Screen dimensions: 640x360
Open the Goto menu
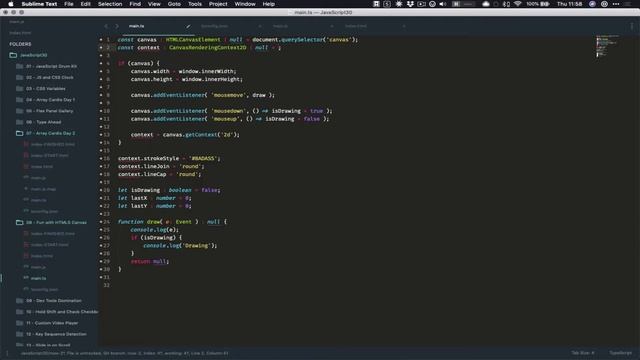(x=174, y=4)
